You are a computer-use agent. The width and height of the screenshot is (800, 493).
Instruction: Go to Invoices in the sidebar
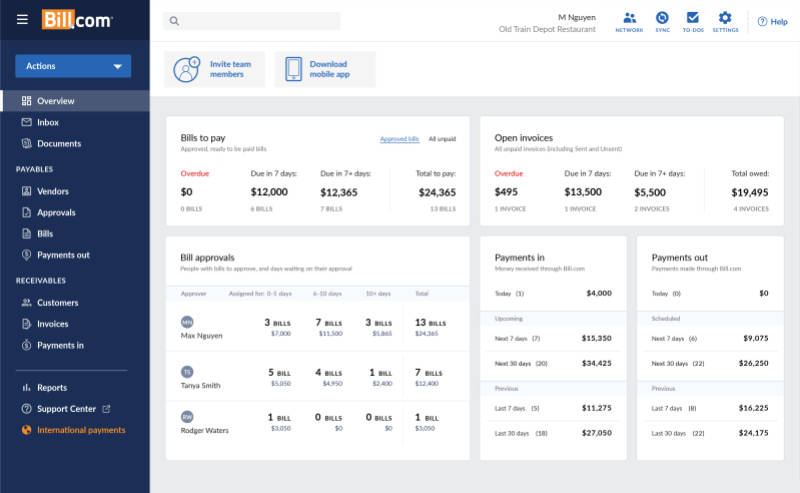(x=53, y=324)
